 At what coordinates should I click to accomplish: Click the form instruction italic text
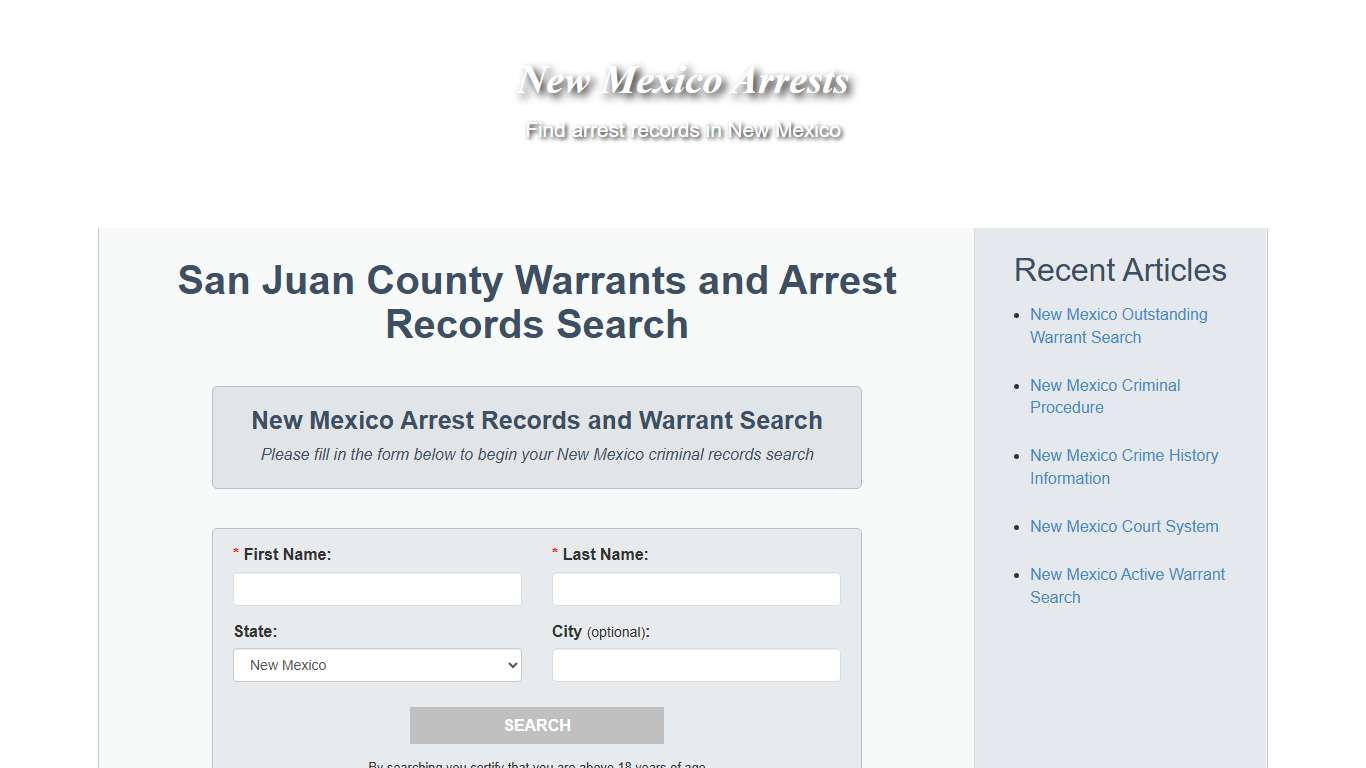point(537,454)
